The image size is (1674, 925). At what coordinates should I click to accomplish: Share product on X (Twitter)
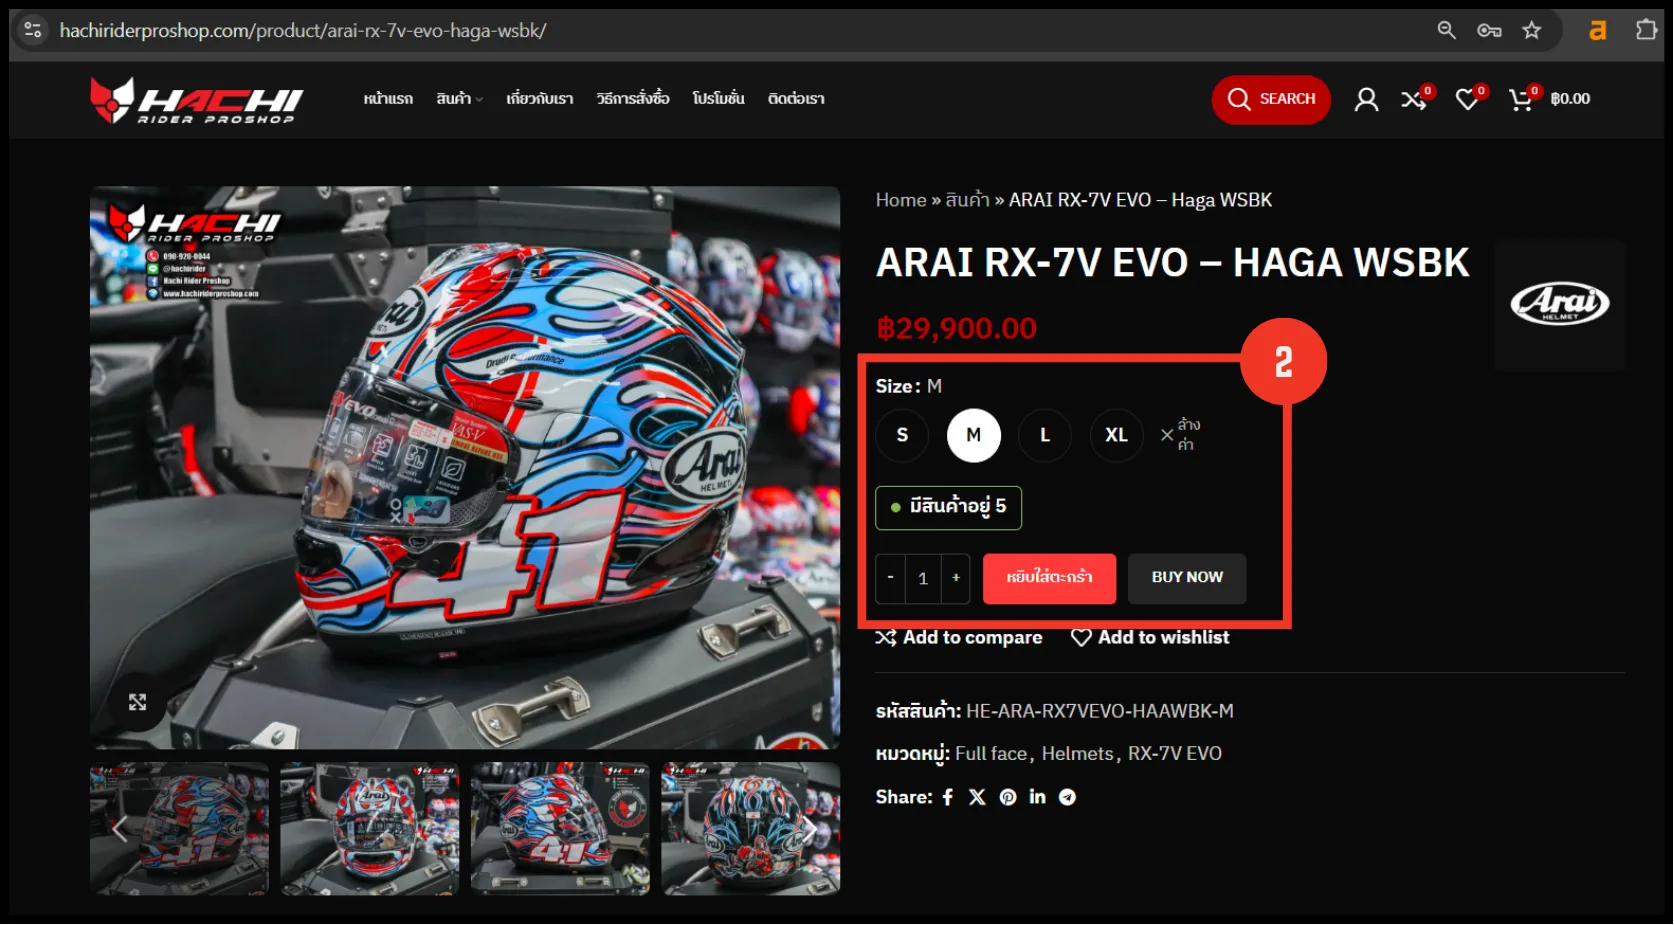pos(977,797)
